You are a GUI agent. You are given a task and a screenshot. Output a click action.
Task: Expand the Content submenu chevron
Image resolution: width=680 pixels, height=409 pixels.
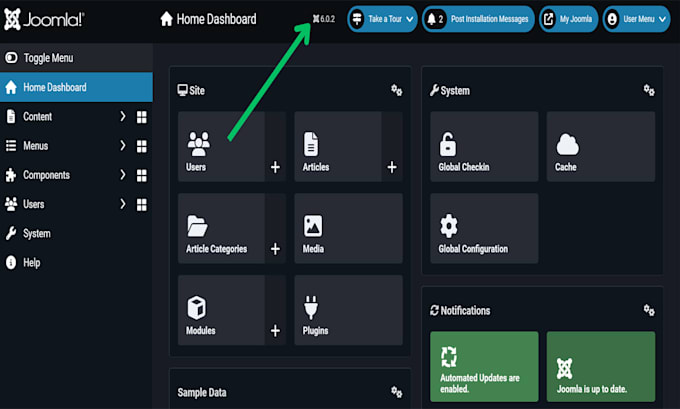pyautogui.click(x=123, y=116)
